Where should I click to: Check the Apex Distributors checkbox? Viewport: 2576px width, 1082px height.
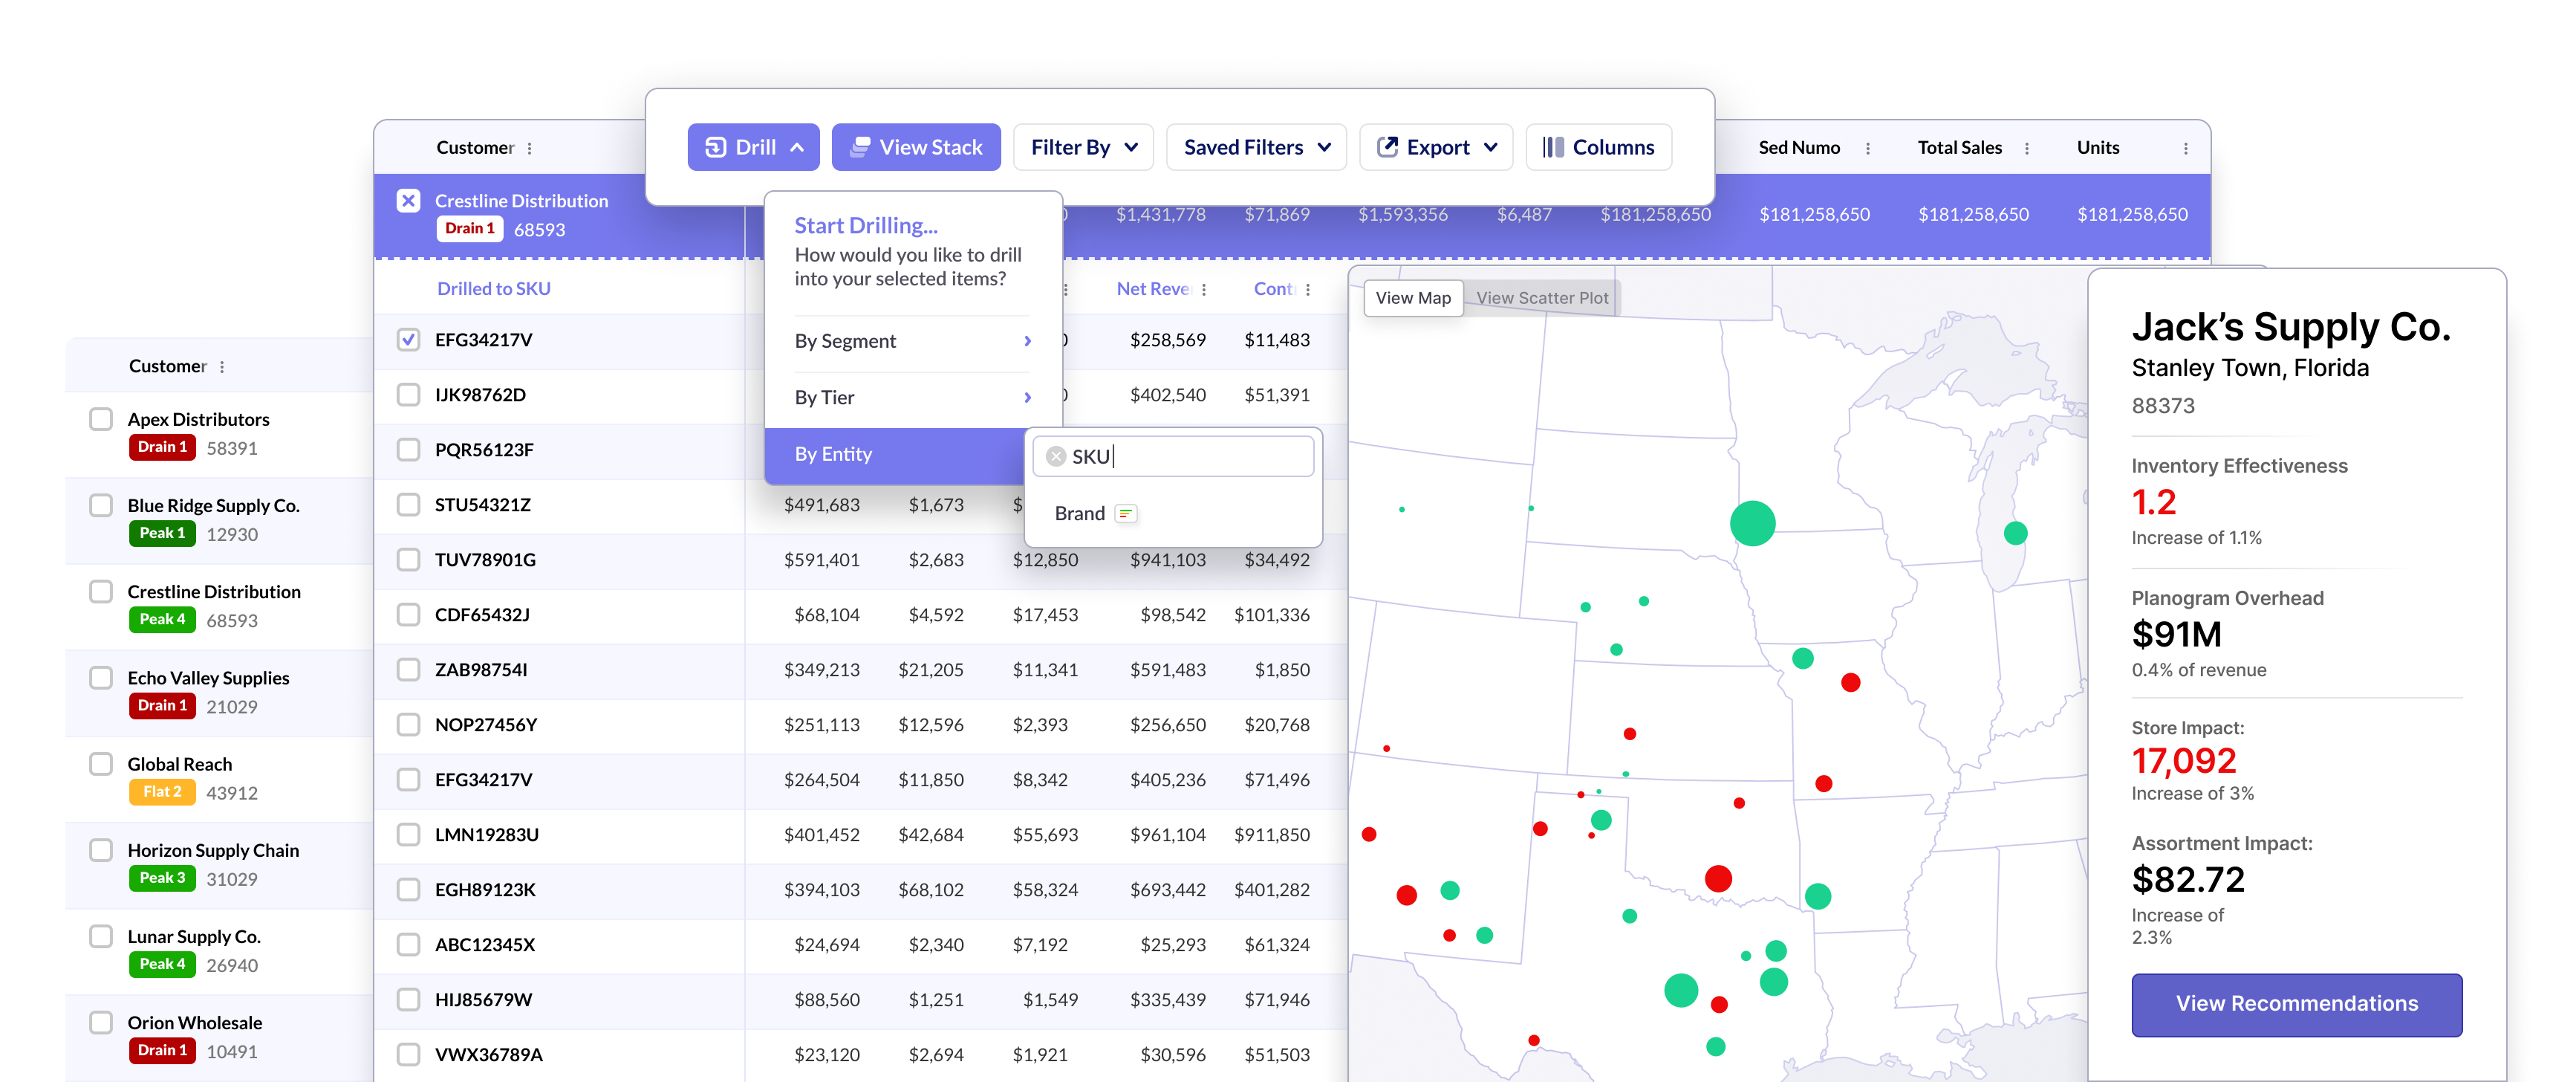point(101,419)
